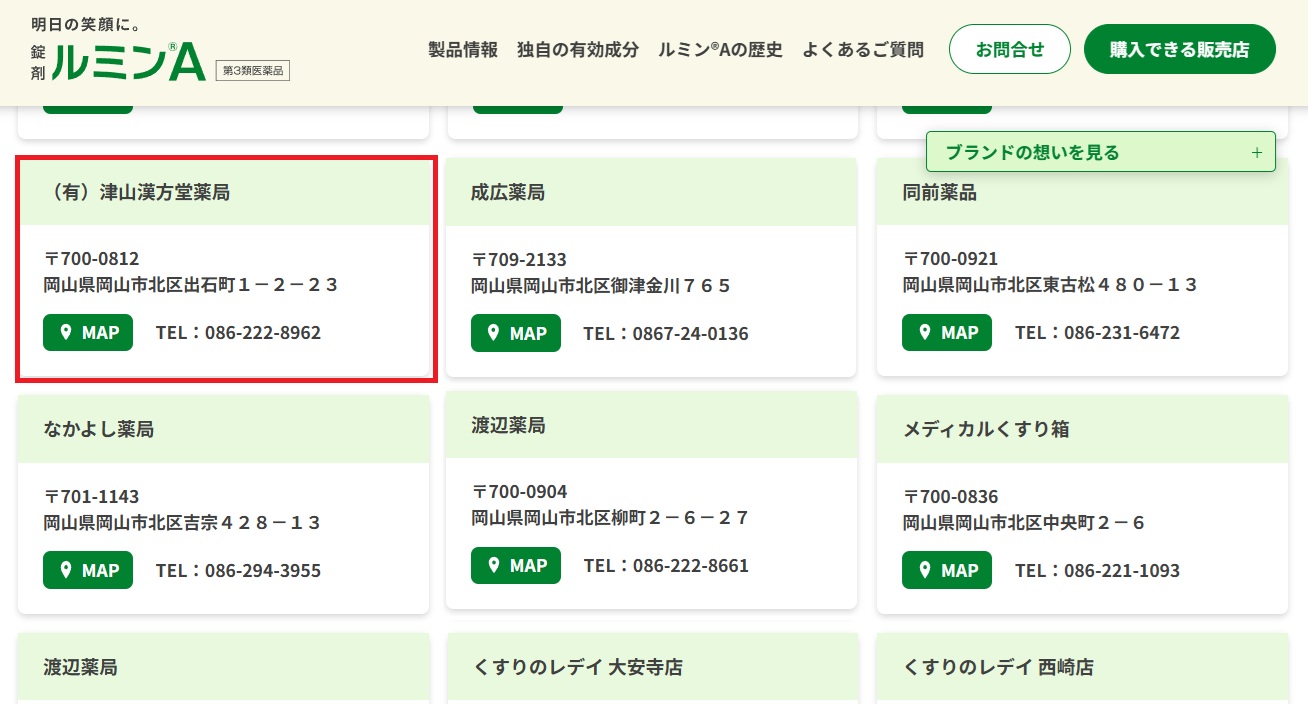Open the 独自の有効成分 menu item
The image size is (1308, 704).
coord(577,50)
